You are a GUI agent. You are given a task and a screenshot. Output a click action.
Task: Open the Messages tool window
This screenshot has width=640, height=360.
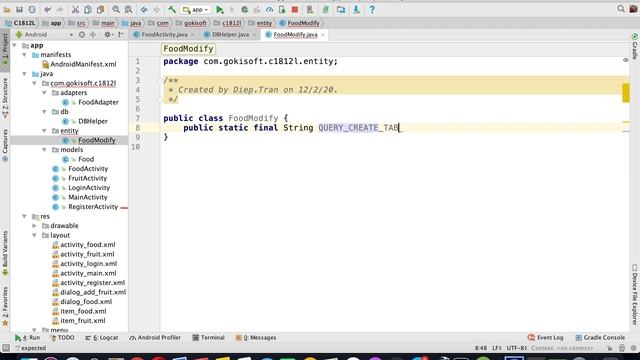tap(256, 338)
